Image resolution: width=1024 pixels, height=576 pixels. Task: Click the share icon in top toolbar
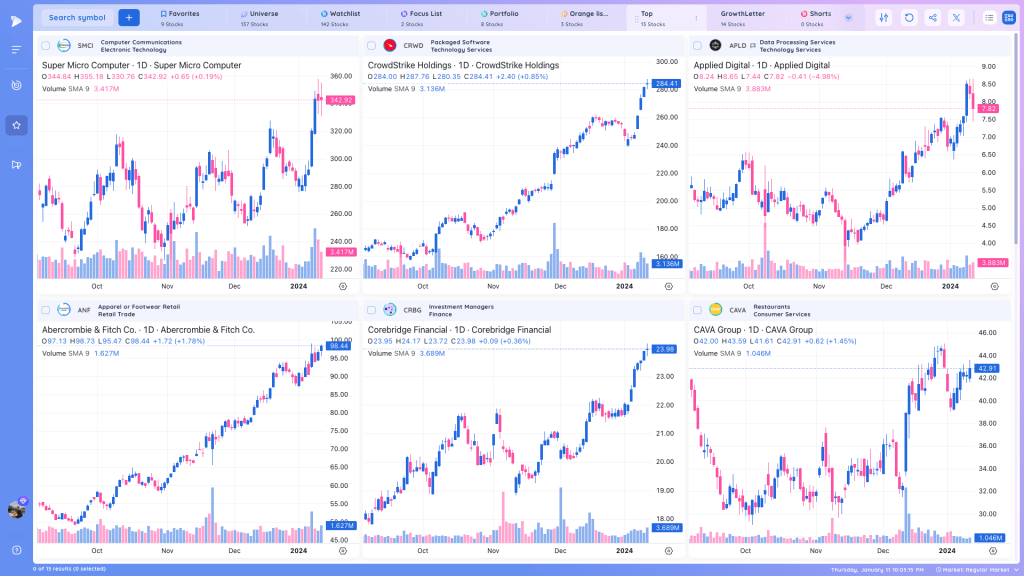click(933, 18)
